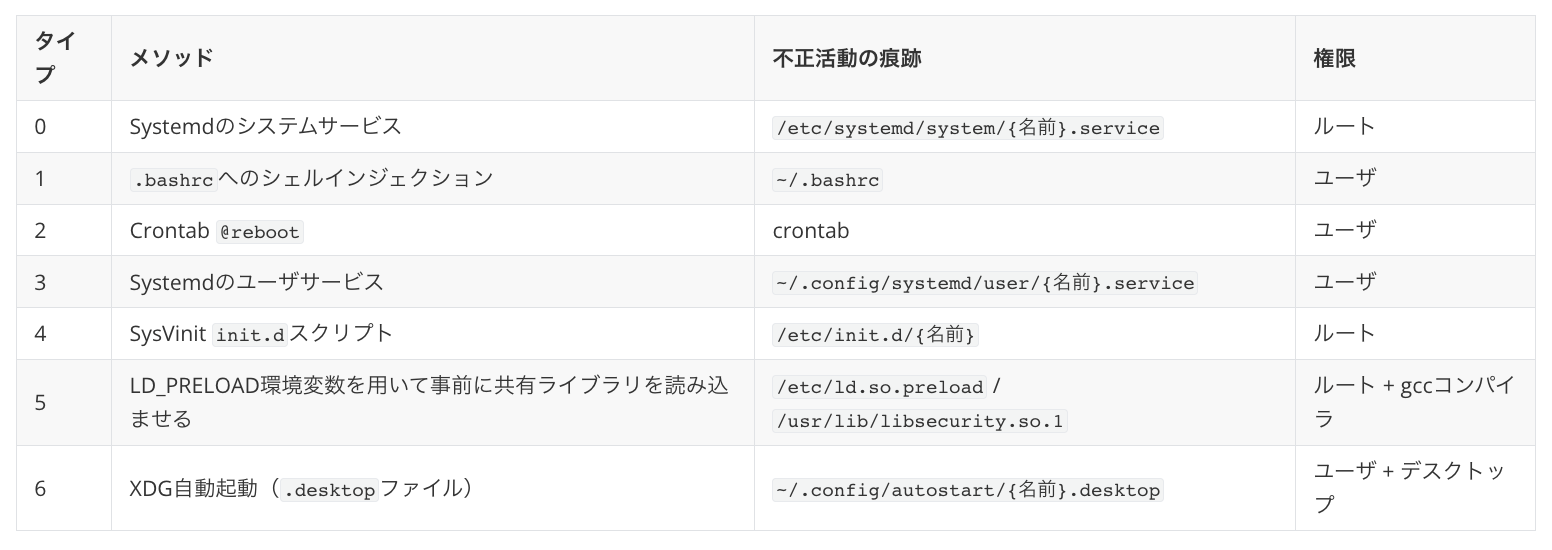Click the ~/.config/systemd/user service path
Image resolution: width=1552 pixels, height=550 pixels.
pos(984,283)
